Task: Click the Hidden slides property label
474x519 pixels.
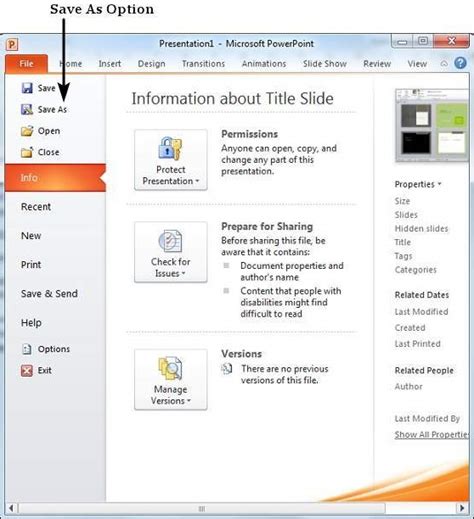Action: coord(421,228)
